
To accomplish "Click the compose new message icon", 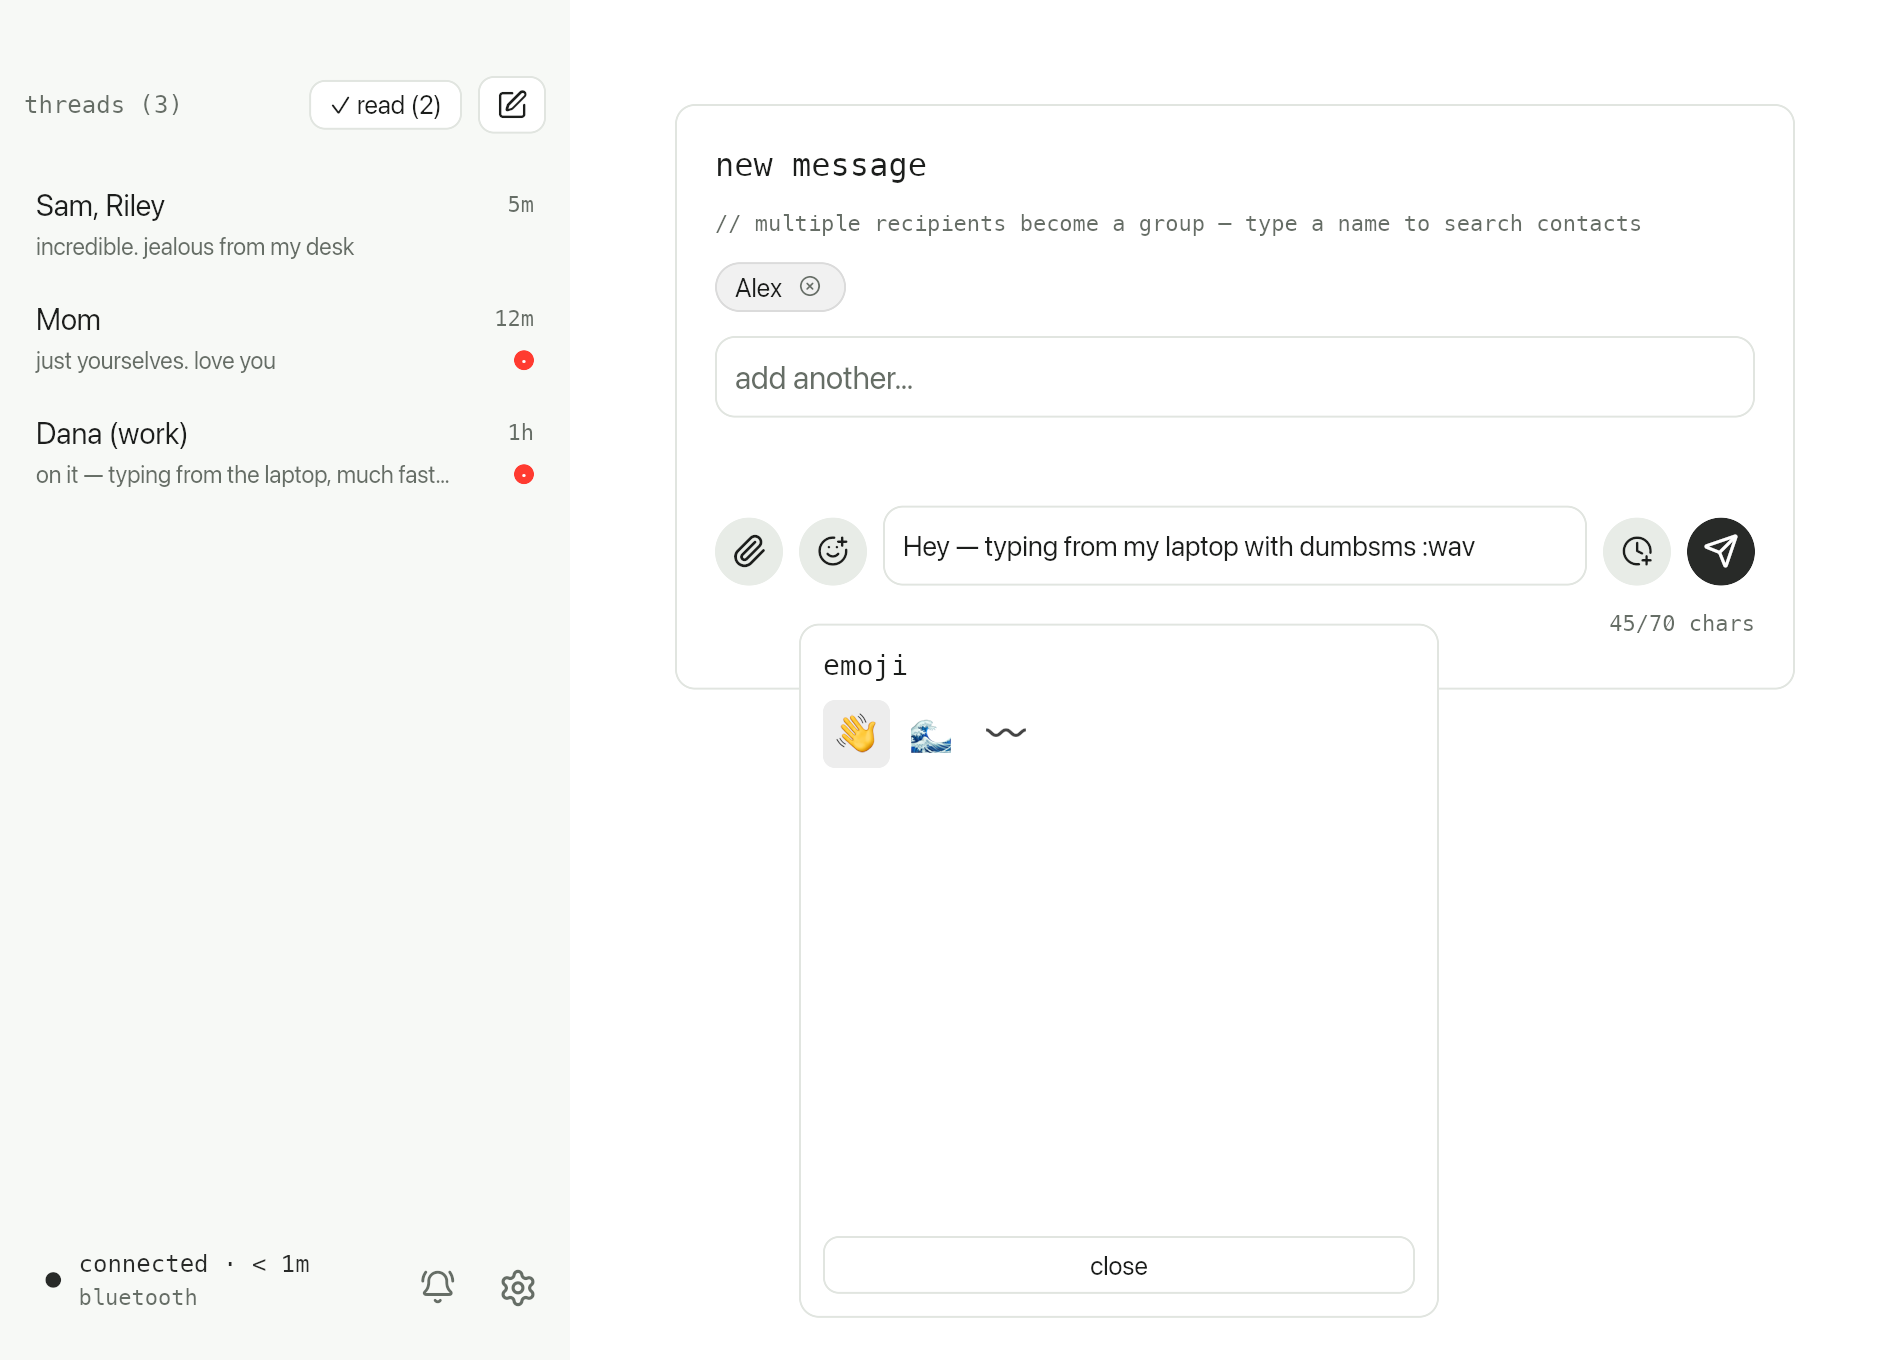I will [512, 105].
